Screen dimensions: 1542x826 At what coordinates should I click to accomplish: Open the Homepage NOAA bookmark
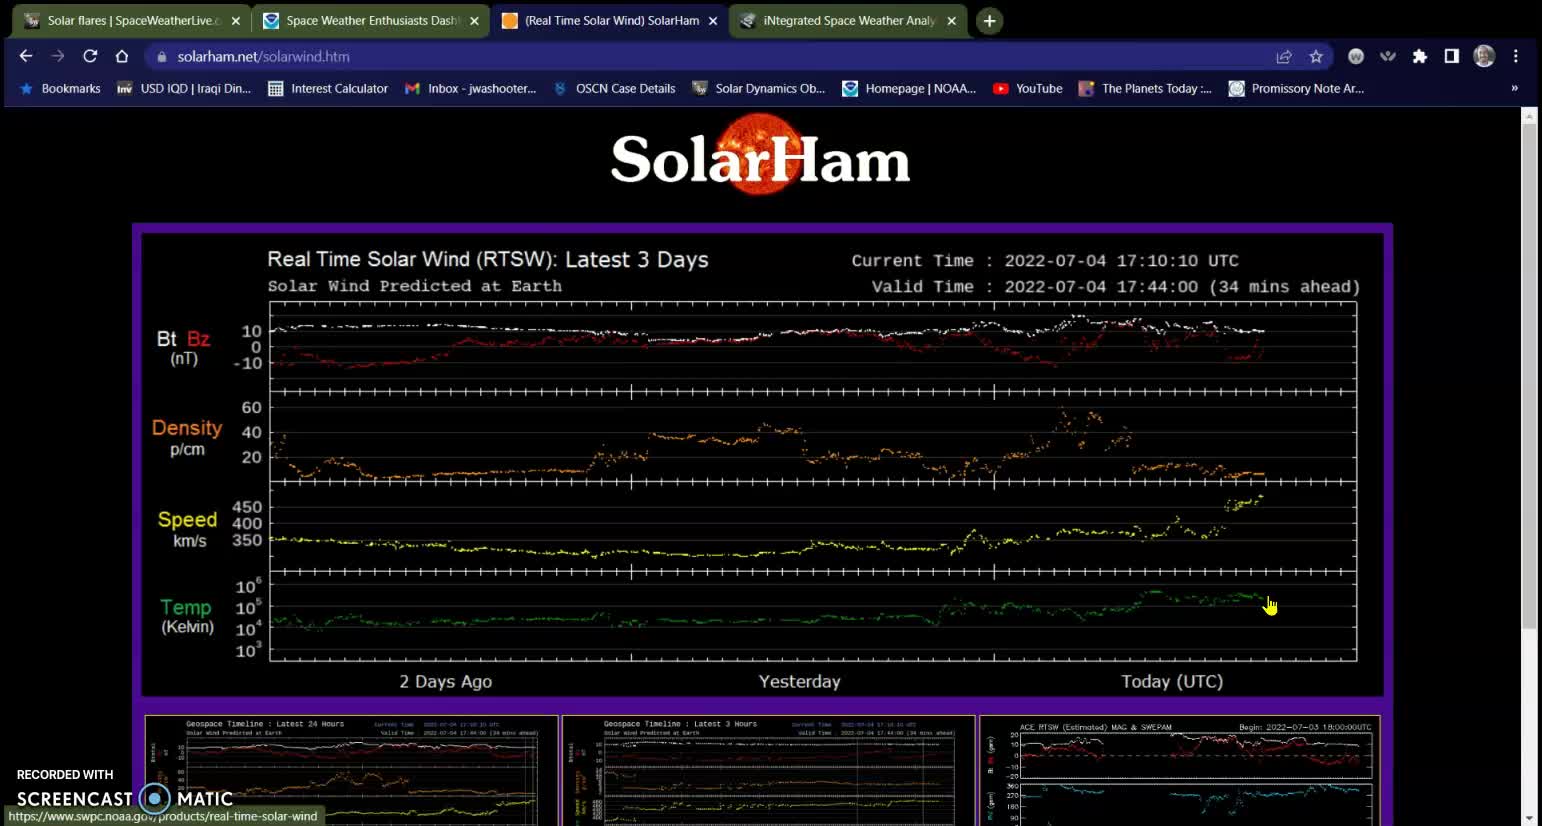(909, 88)
